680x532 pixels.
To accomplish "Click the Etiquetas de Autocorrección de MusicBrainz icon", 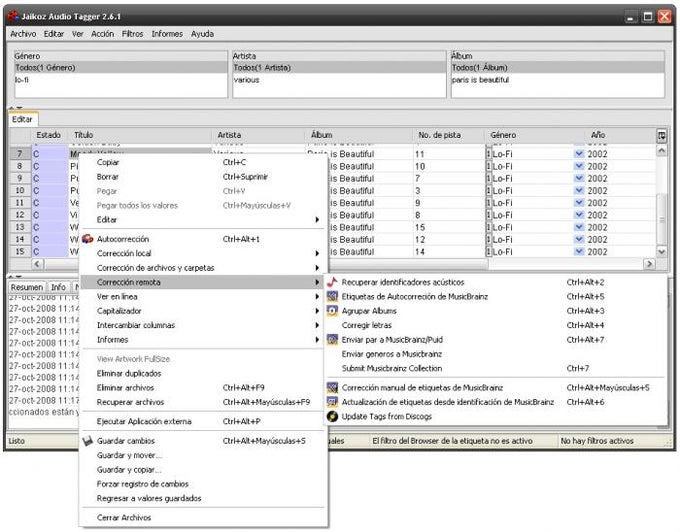I will click(x=332, y=297).
